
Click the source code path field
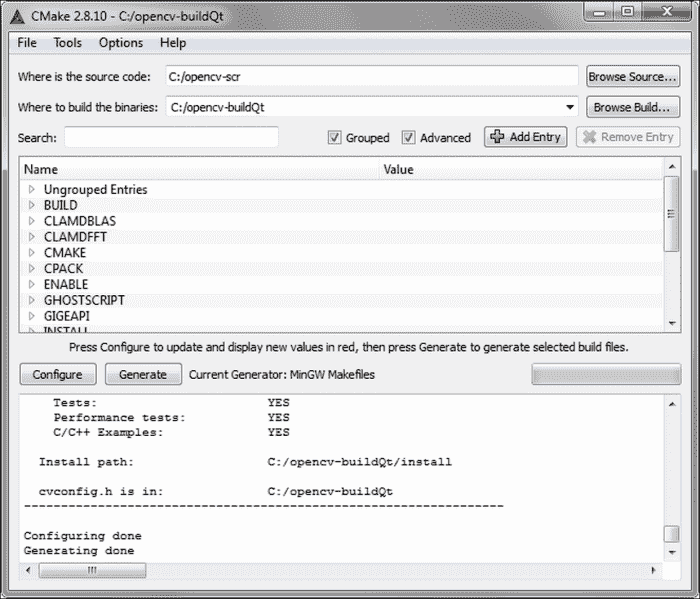(x=372, y=76)
